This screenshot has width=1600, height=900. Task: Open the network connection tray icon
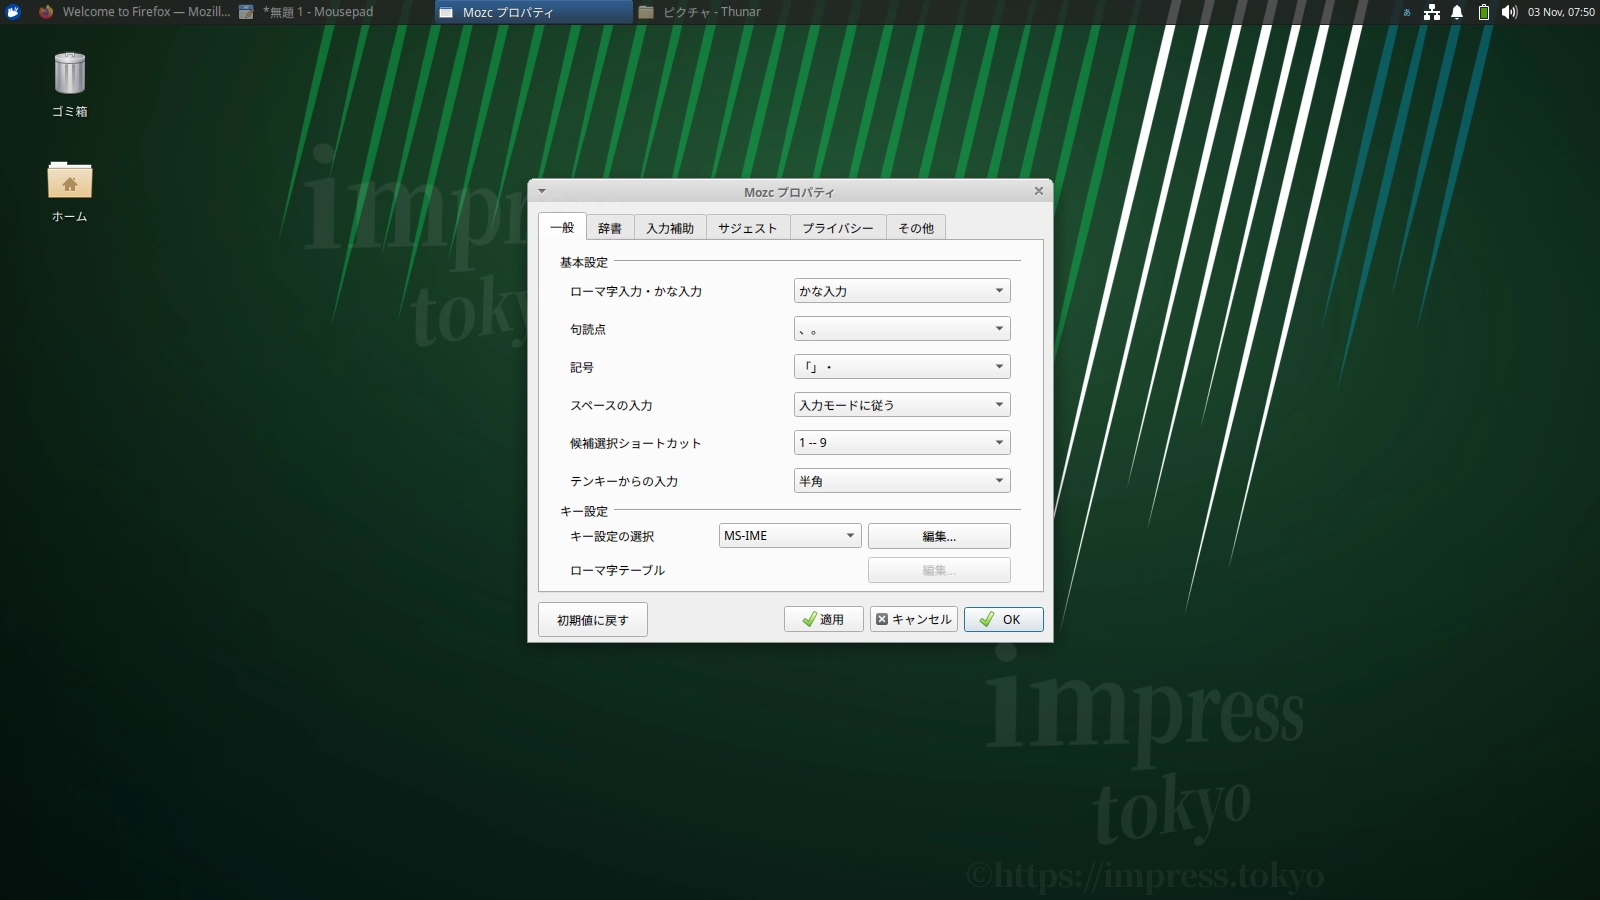coord(1432,12)
